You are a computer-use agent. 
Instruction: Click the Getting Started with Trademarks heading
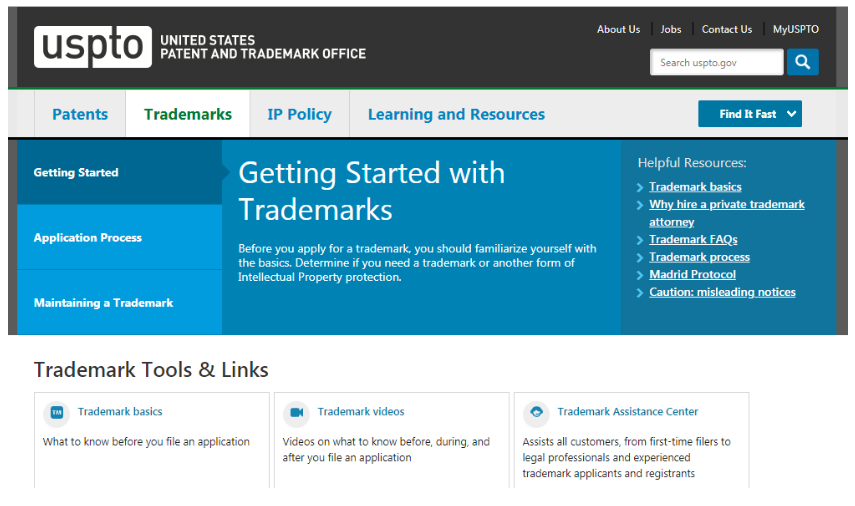click(x=372, y=191)
